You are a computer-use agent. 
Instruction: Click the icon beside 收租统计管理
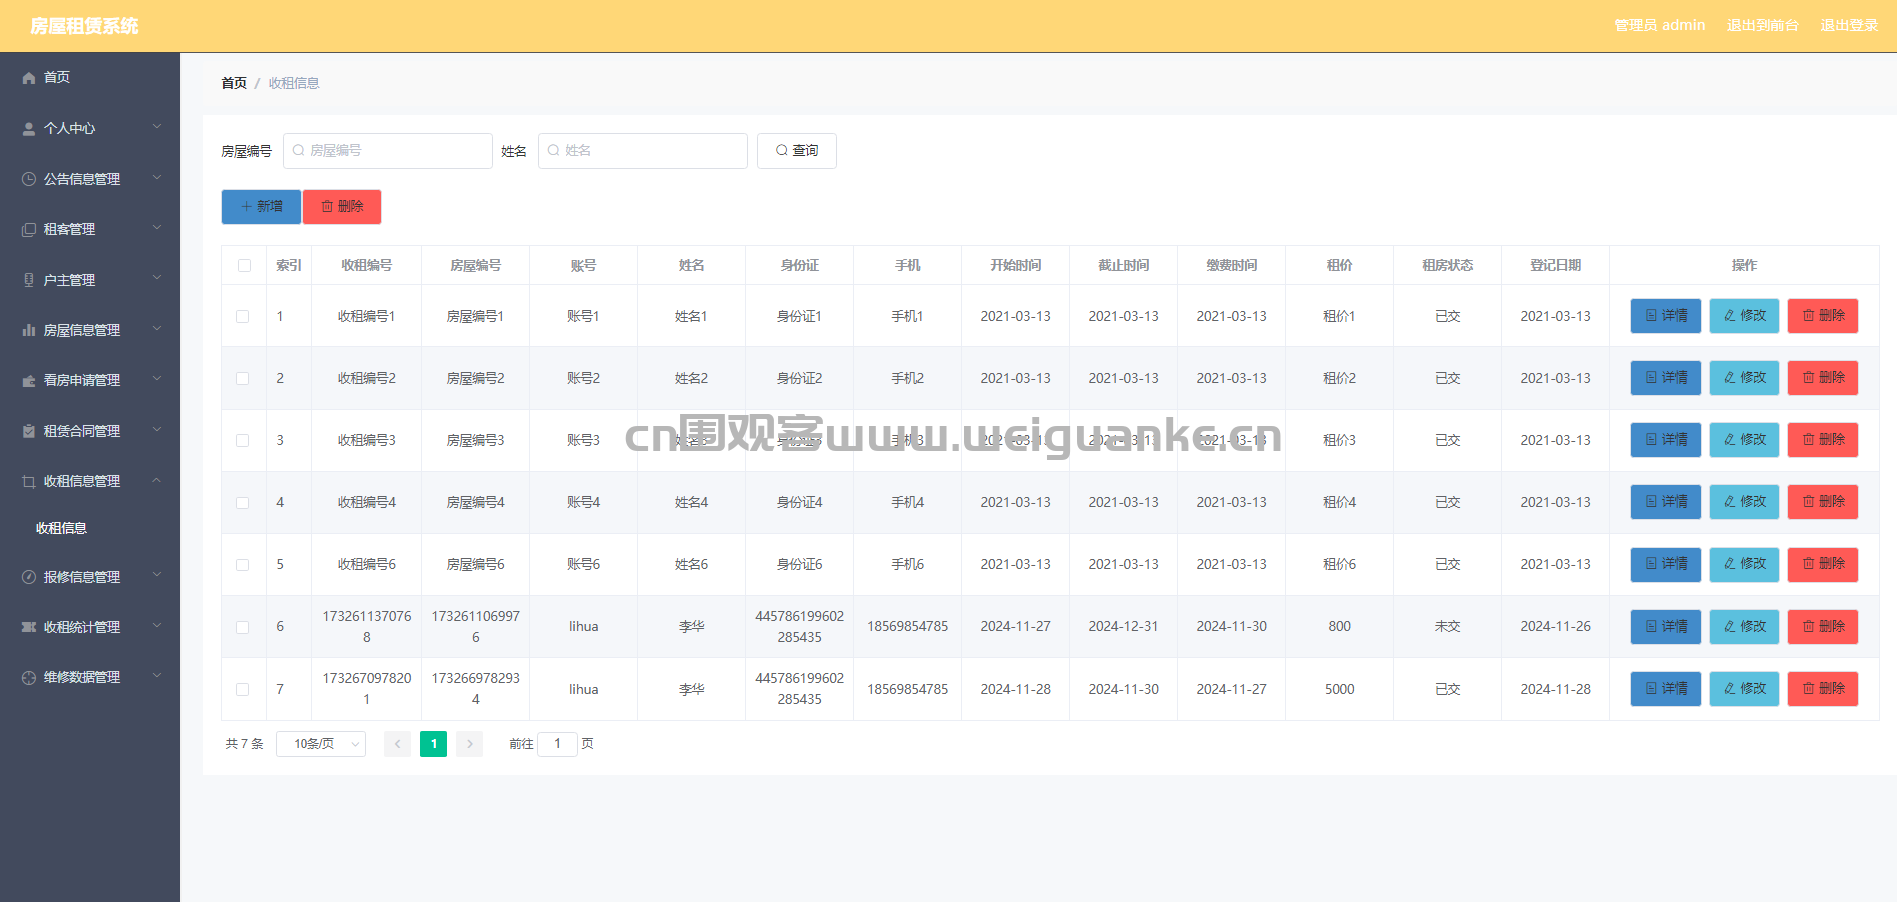pos(29,627)
